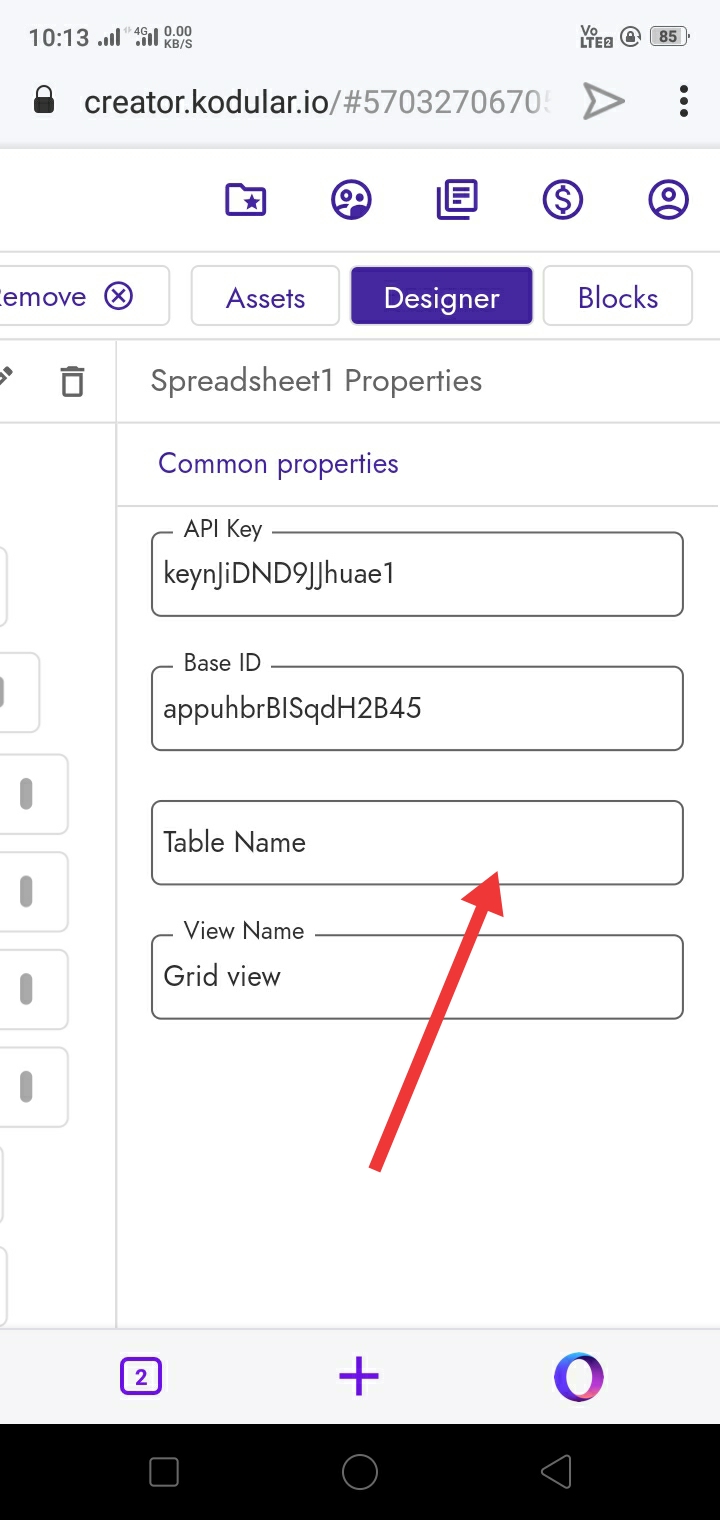Open the account profile icon
The image size is (720, 1520).
tap(669, 200)
